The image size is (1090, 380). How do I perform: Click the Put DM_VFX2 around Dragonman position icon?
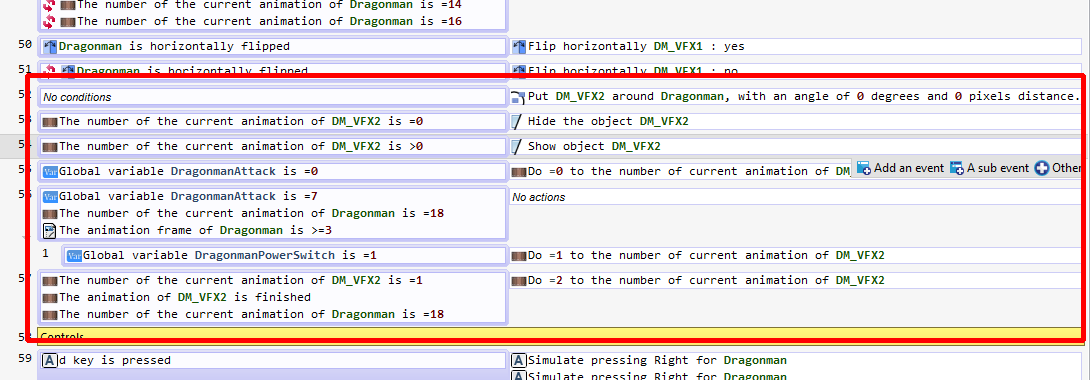point(519,97)
